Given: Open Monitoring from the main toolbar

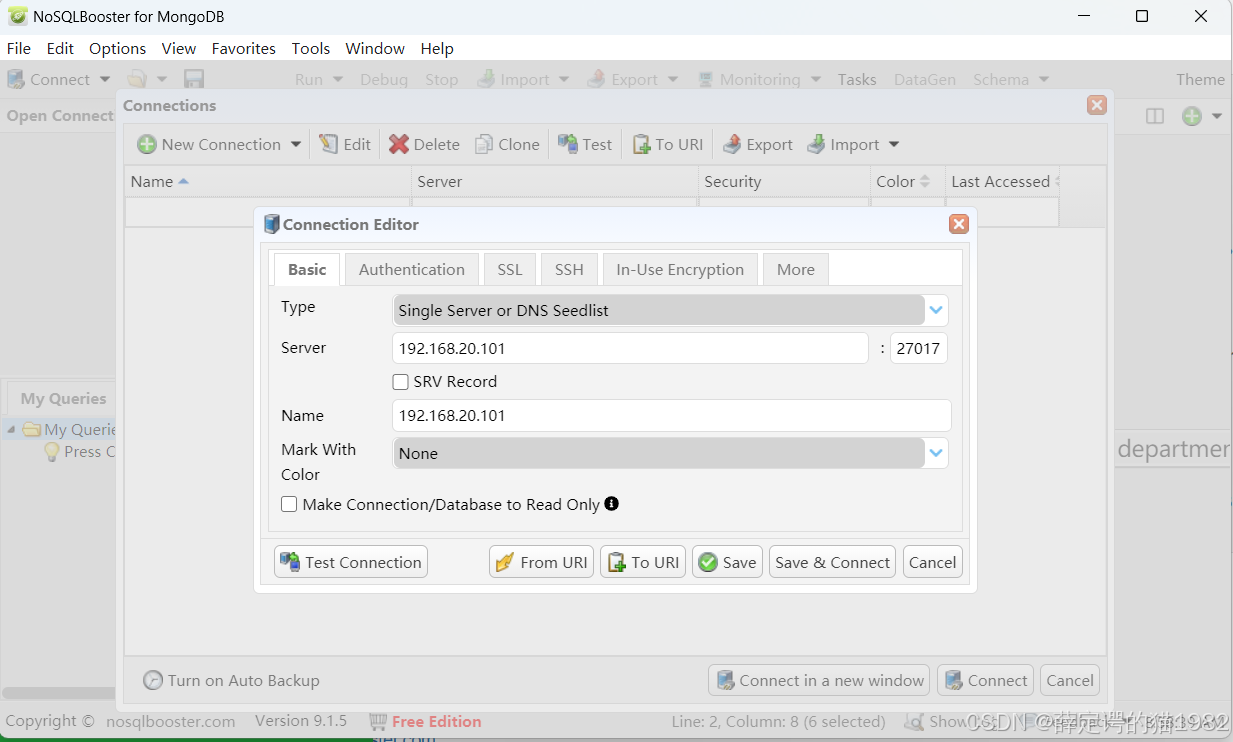Looking at the screenshot, I should 760,79.
